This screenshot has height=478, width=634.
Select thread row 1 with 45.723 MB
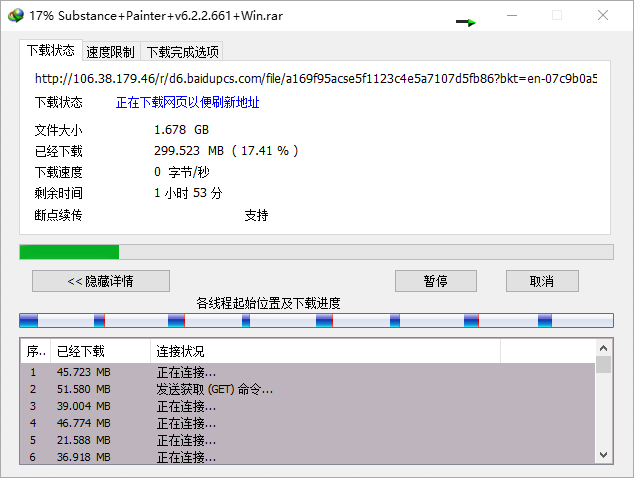click(x=308, y=372)
